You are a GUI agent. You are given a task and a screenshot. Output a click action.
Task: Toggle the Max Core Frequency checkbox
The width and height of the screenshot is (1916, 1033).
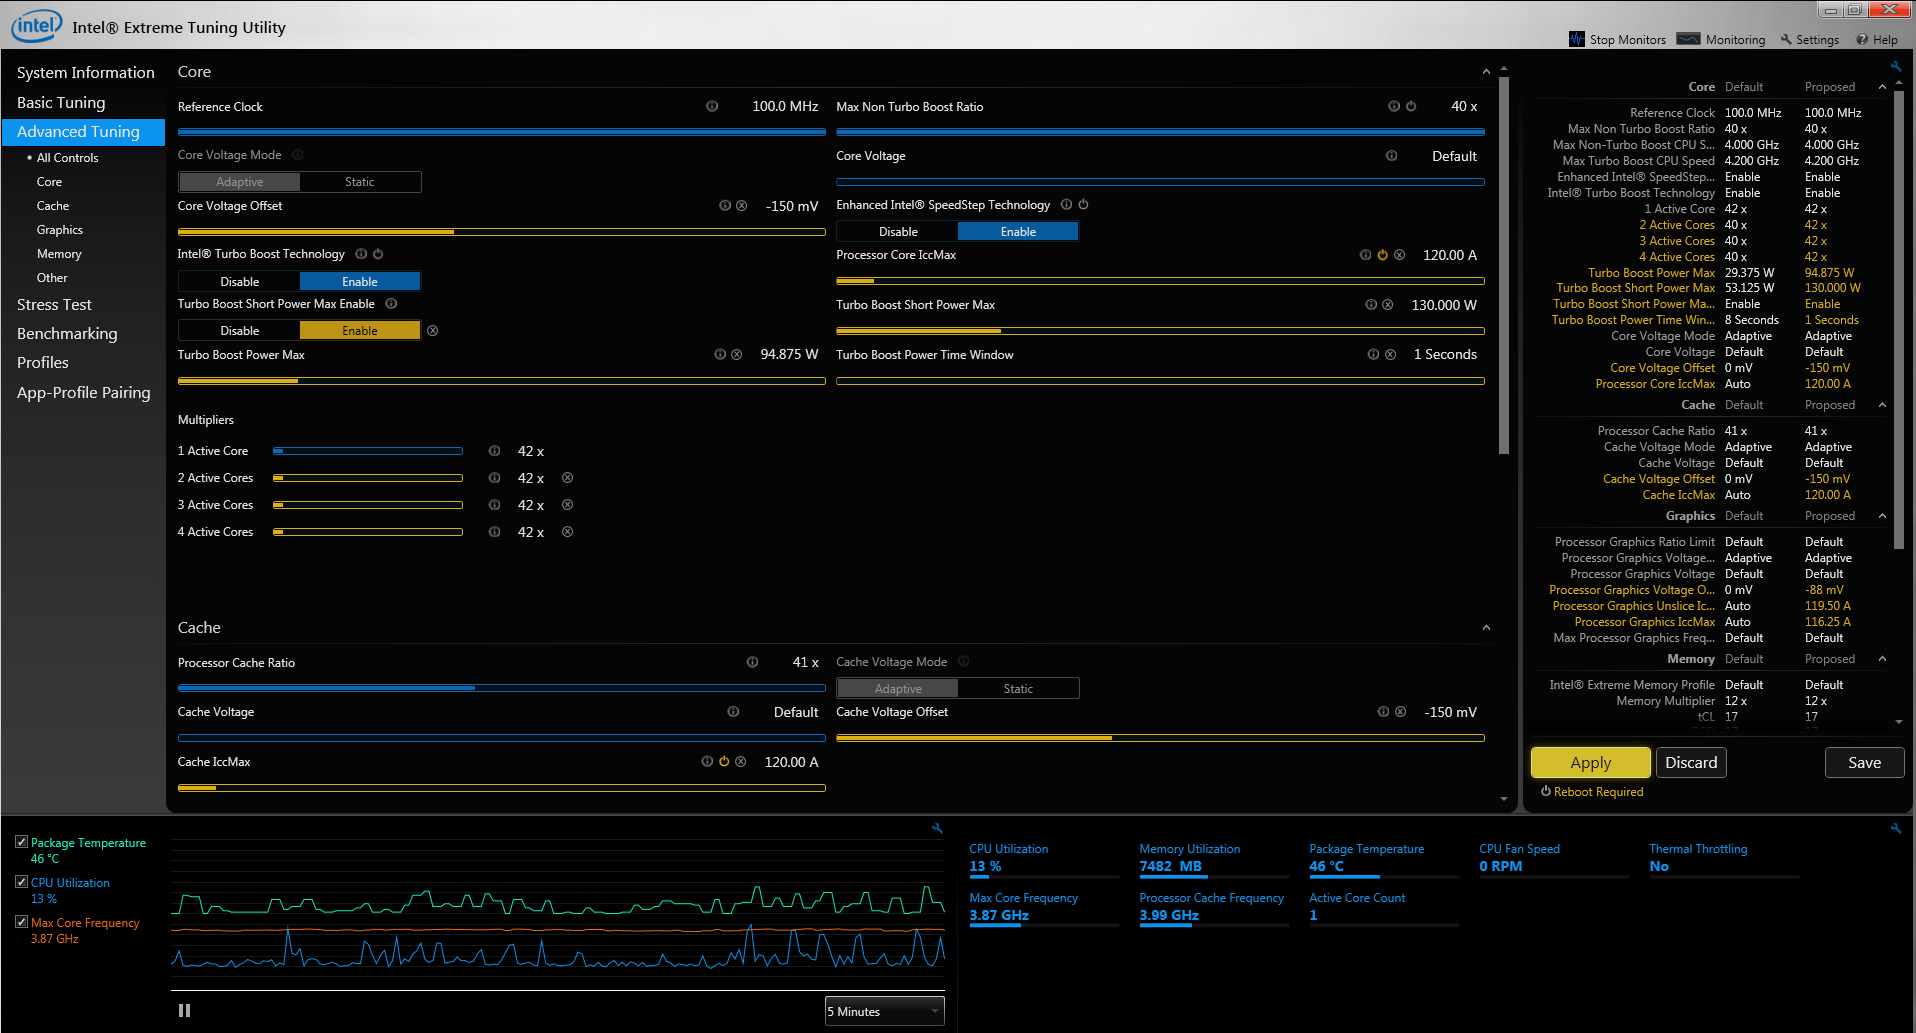point(21,922)
